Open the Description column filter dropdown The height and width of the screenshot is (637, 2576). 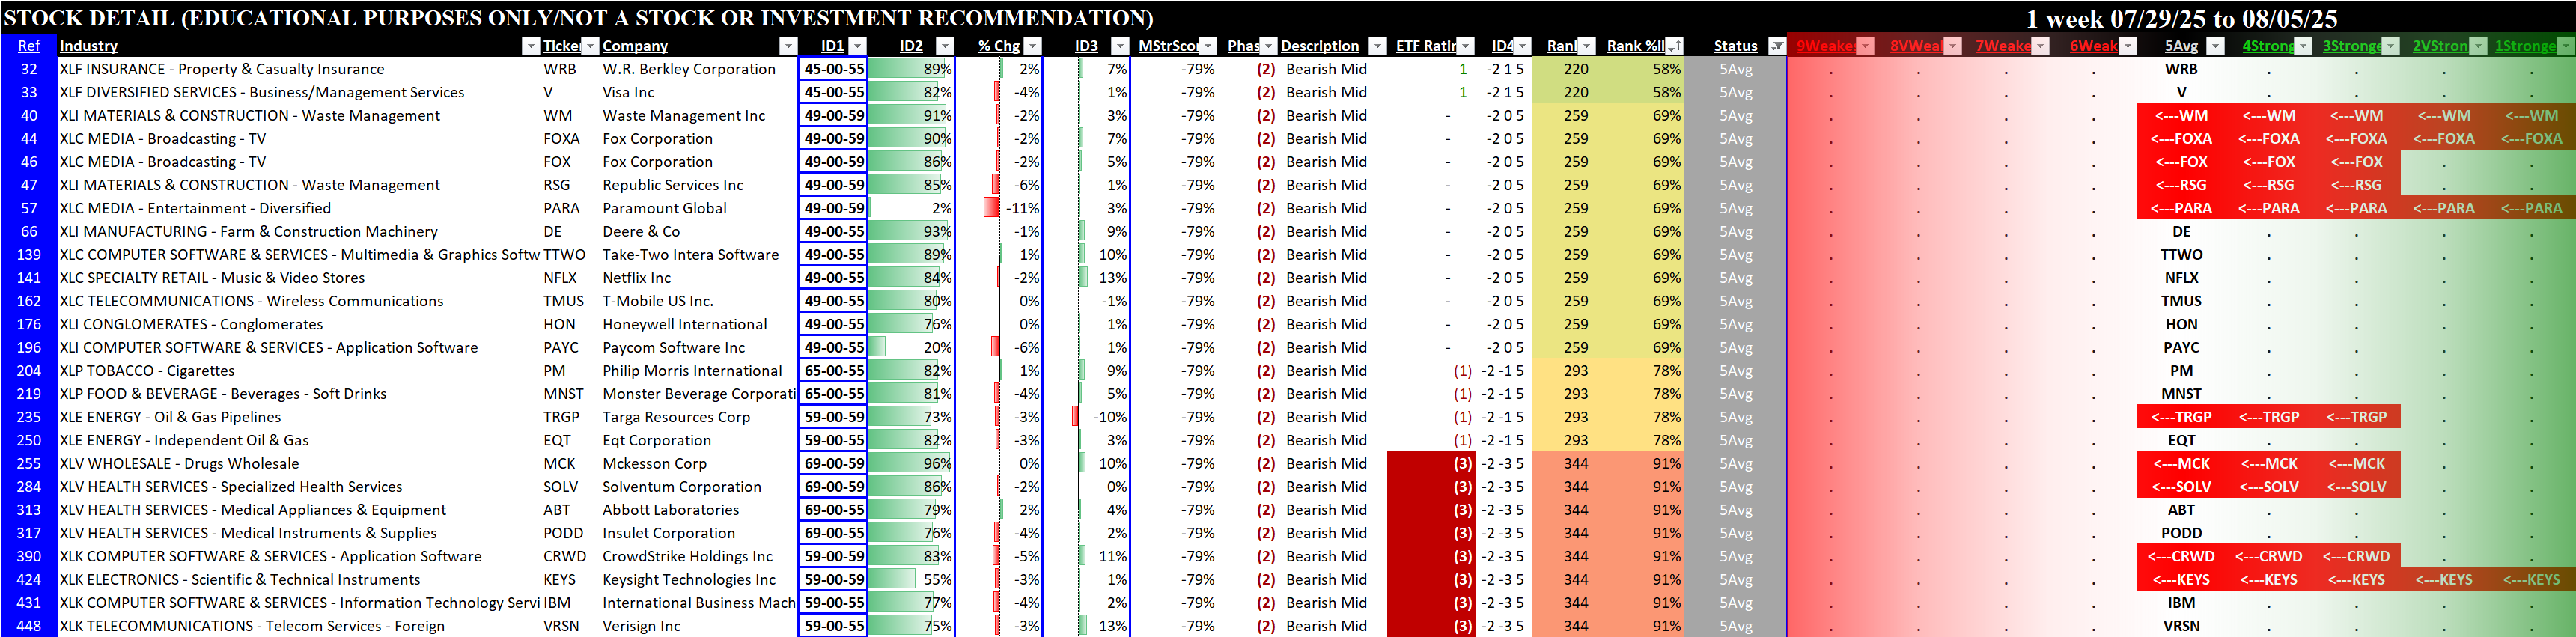1377,46
